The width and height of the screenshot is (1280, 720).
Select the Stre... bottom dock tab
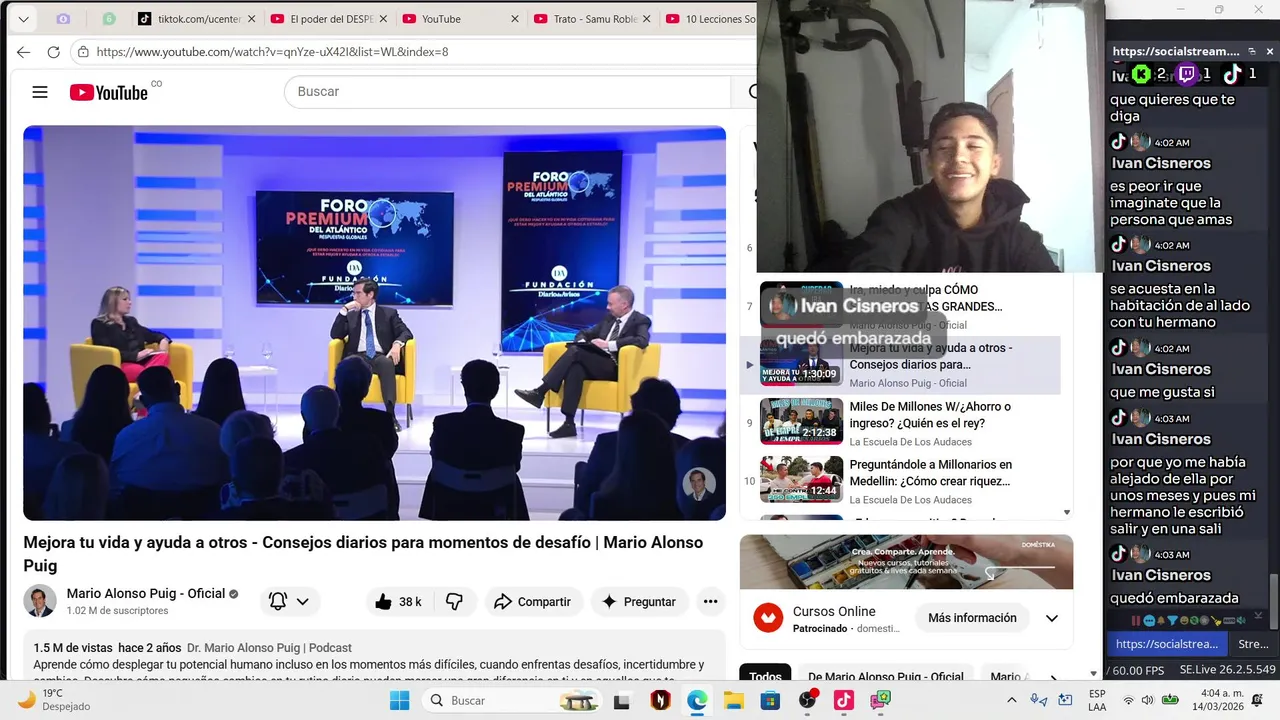point(1253,644)
